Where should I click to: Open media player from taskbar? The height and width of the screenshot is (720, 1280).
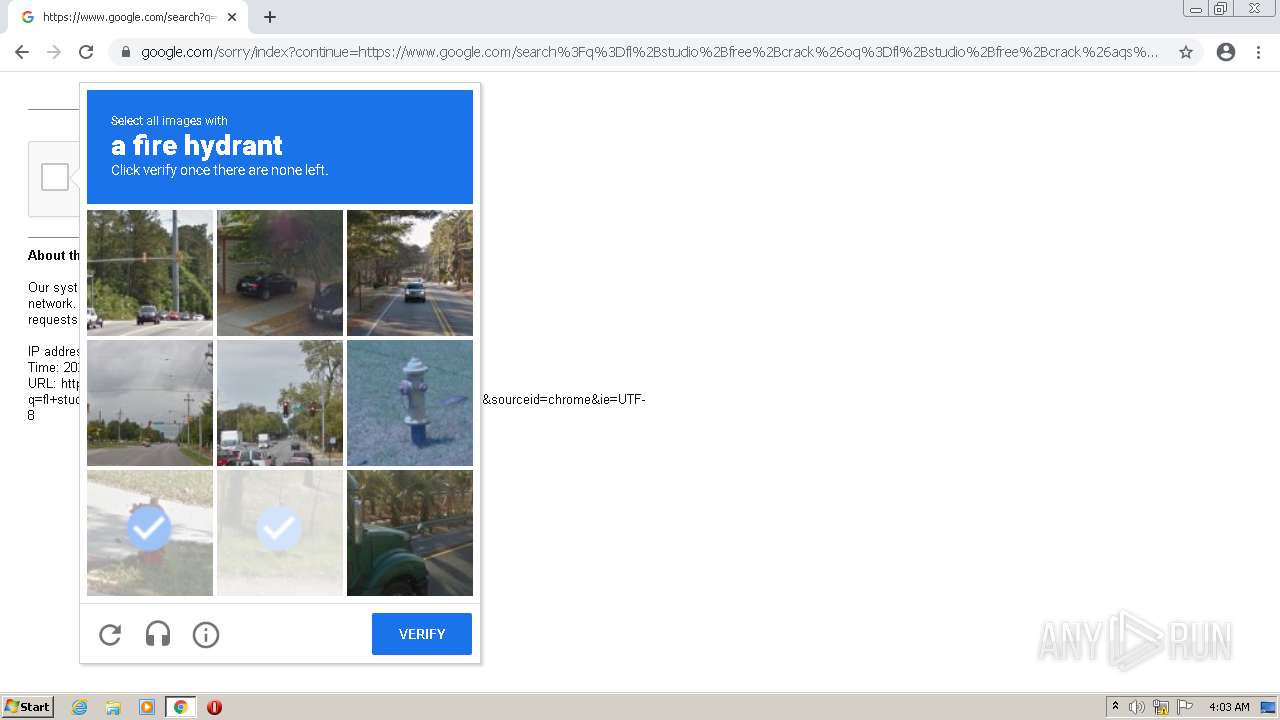coord(147,707)
